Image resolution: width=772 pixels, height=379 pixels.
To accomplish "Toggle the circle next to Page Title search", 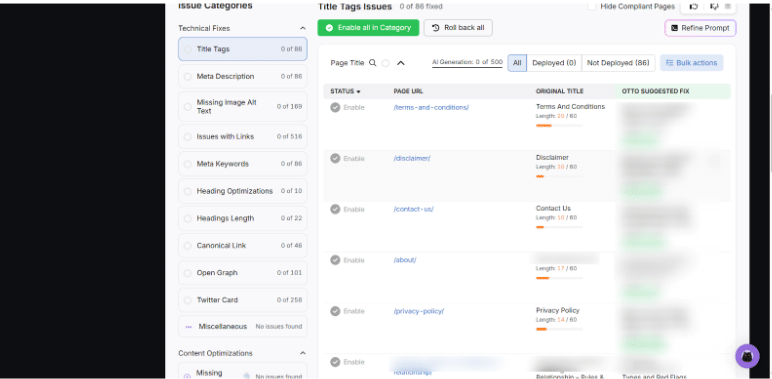I will [x=386, y=63].
